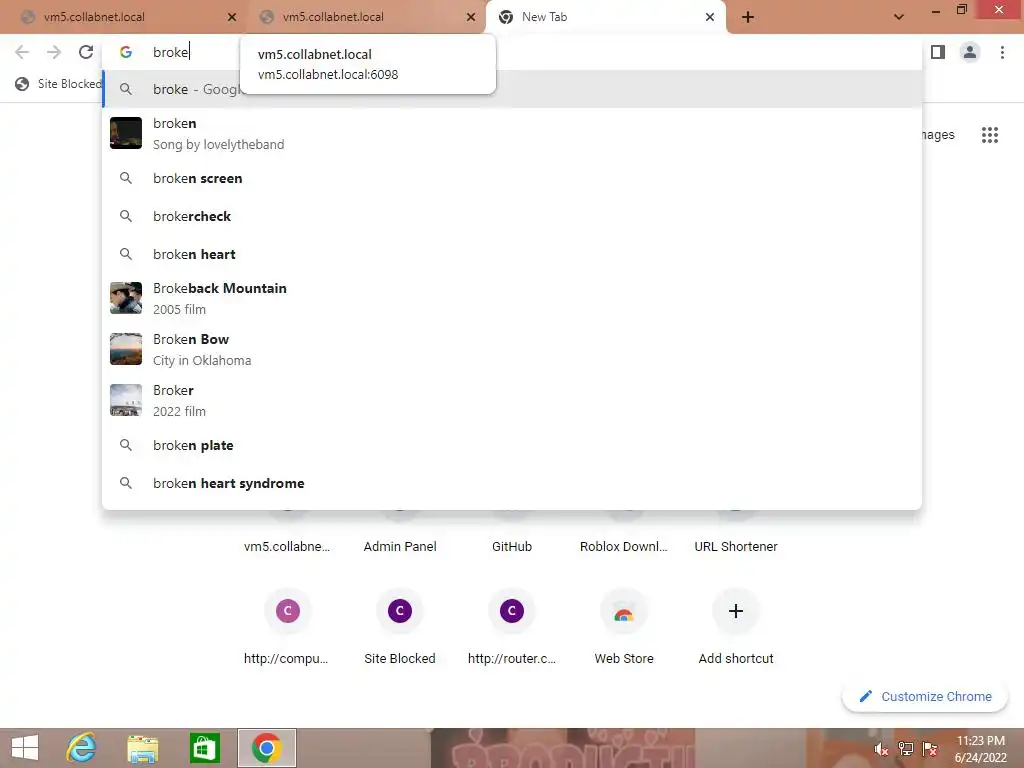Open the profile avatar icon
This screenshot has height=768, width=1024.
tap(970, 52)
